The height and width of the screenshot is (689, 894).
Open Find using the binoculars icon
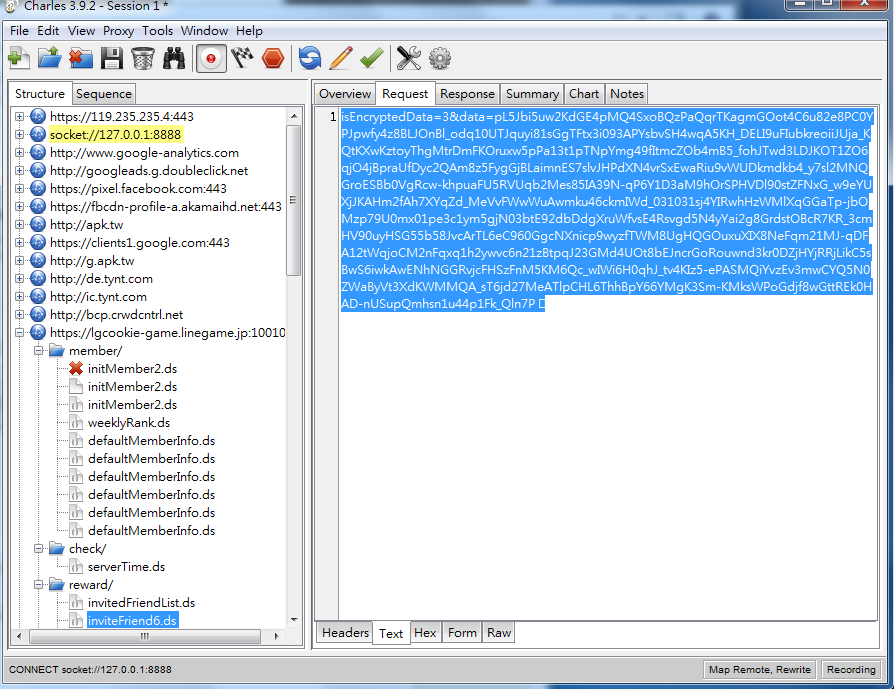click(x=173, y=59)
